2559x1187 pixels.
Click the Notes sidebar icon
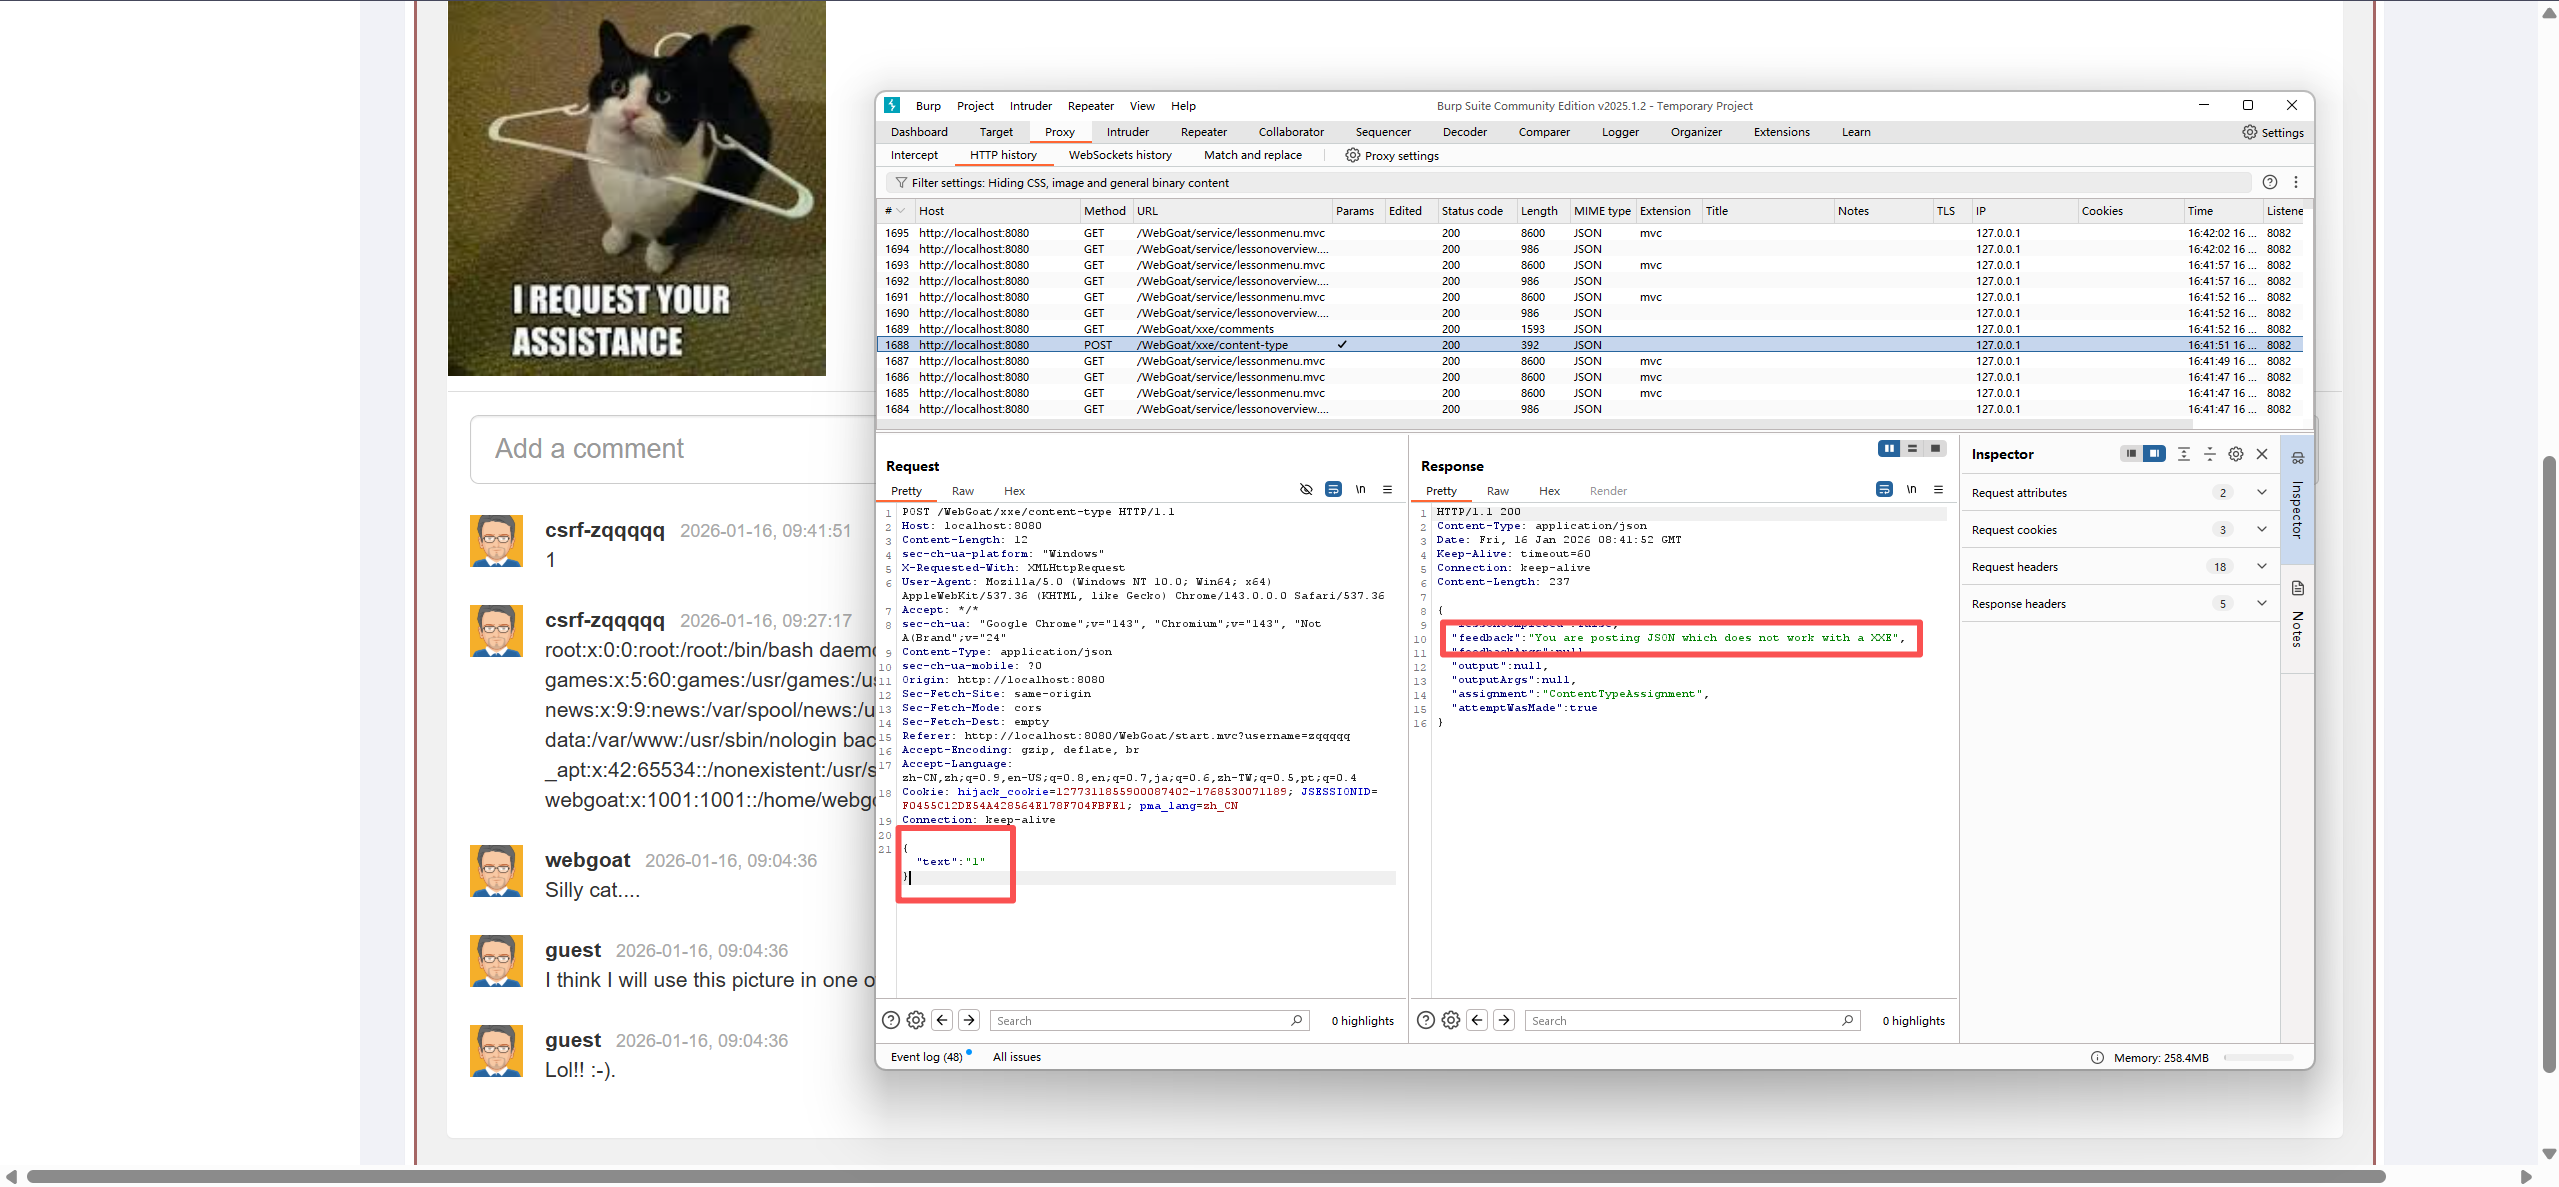point(2298,589)
